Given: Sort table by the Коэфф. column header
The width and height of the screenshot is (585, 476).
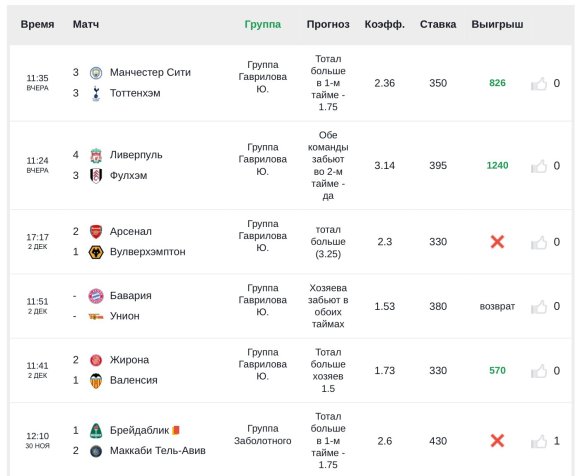Looking at the screenshot, I should (385, 25).
